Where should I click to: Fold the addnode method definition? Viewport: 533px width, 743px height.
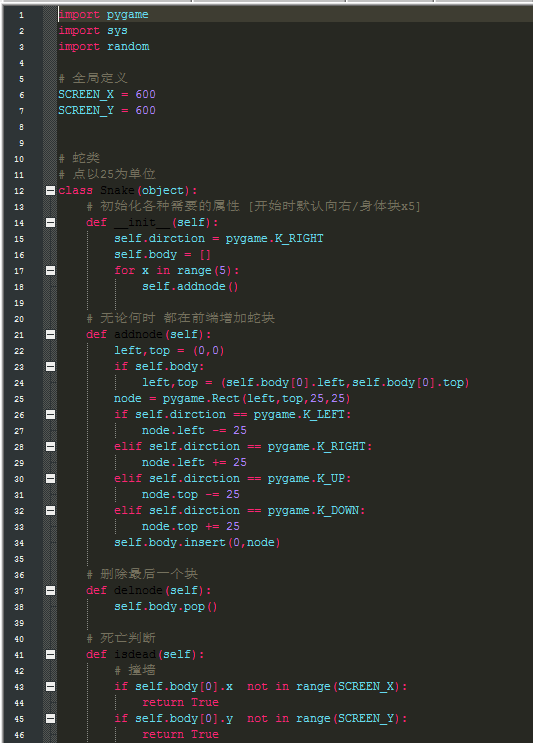50,335
